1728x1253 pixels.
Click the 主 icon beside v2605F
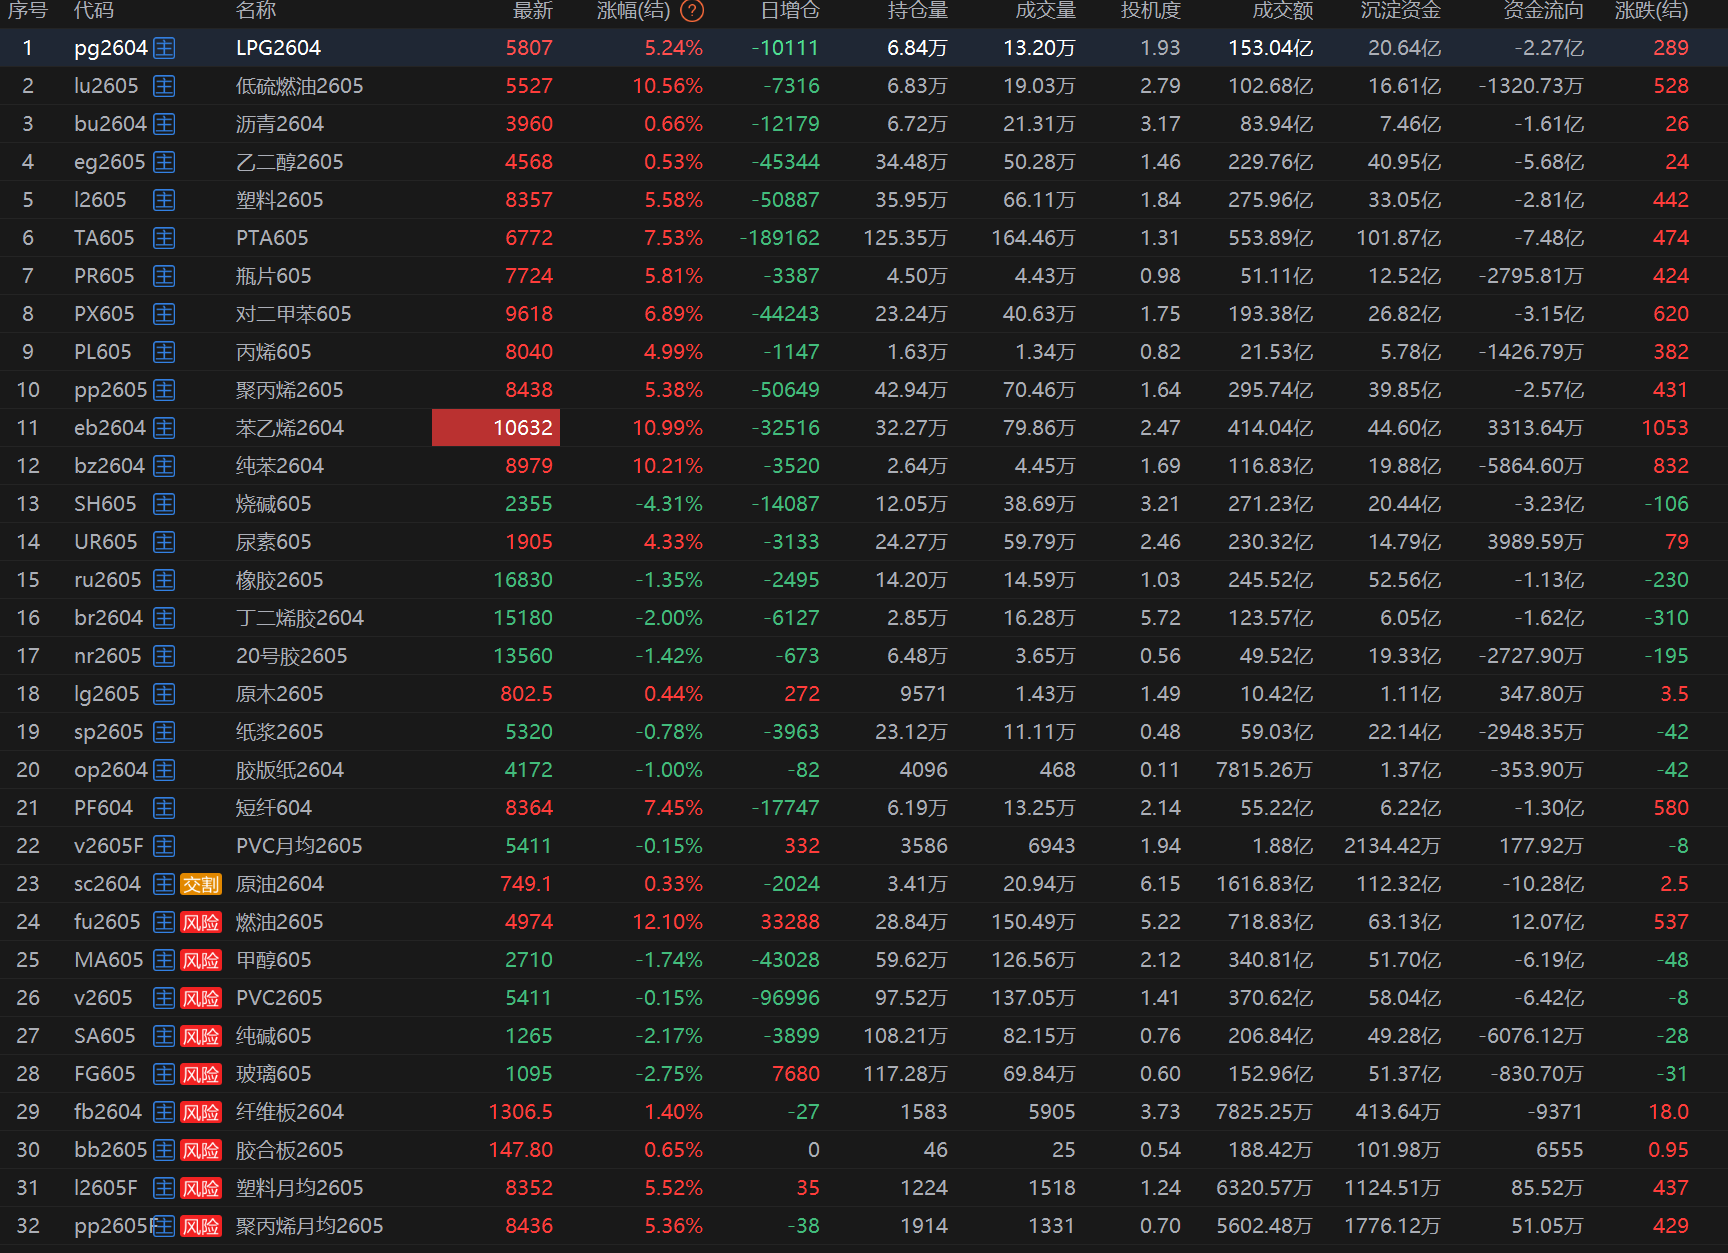coord(164,846)
